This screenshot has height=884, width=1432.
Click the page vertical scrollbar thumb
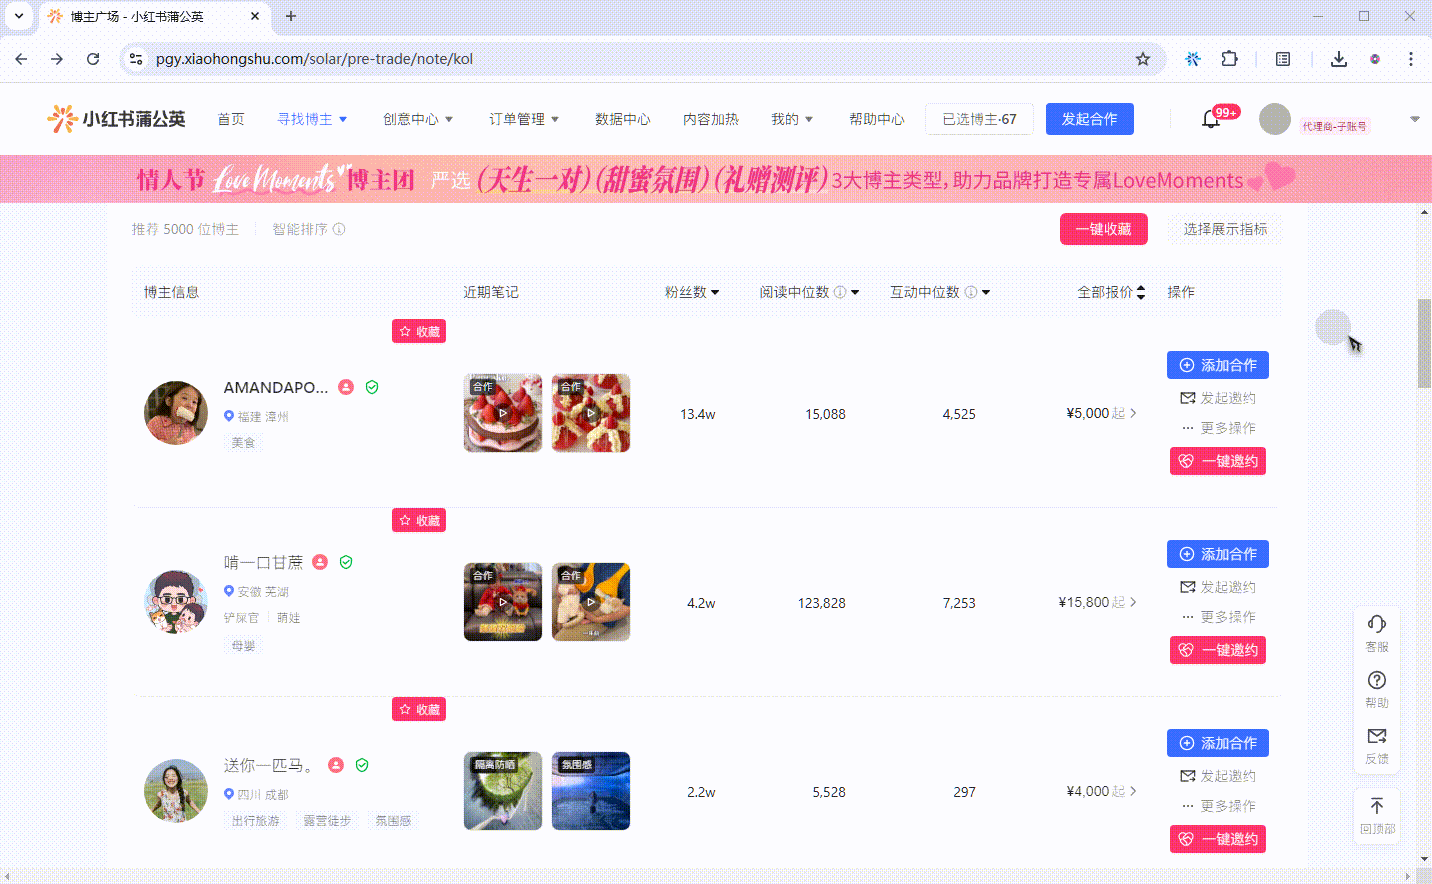pos(1424,343)
